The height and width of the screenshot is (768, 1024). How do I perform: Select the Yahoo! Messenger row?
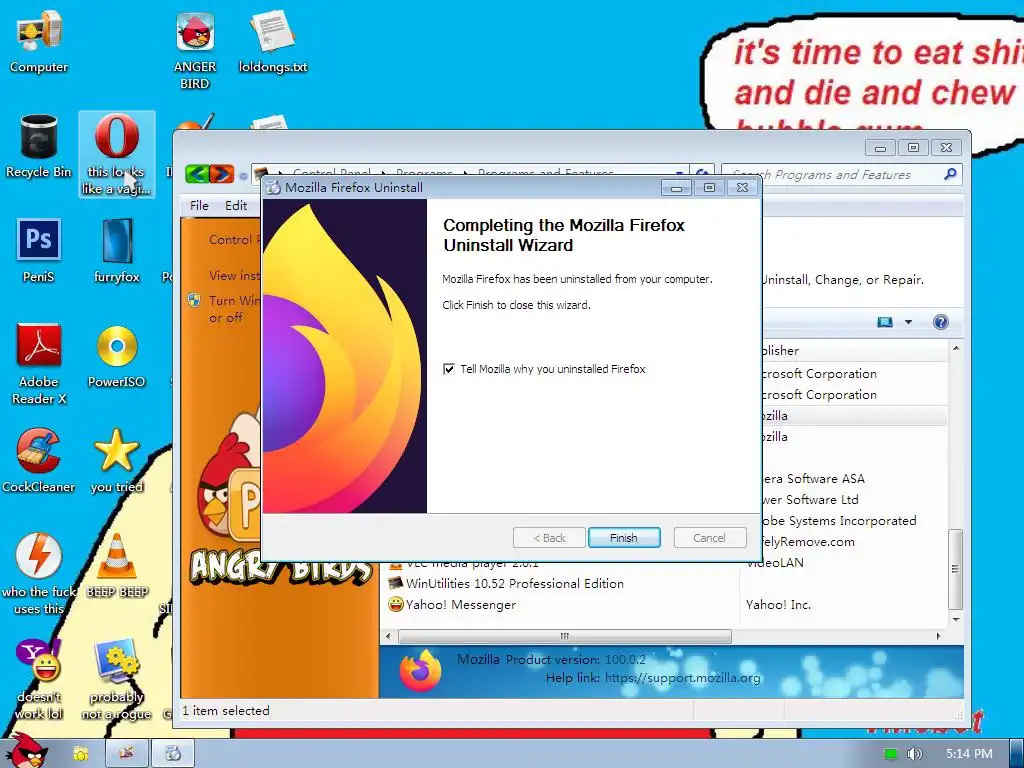click(666, 605)
